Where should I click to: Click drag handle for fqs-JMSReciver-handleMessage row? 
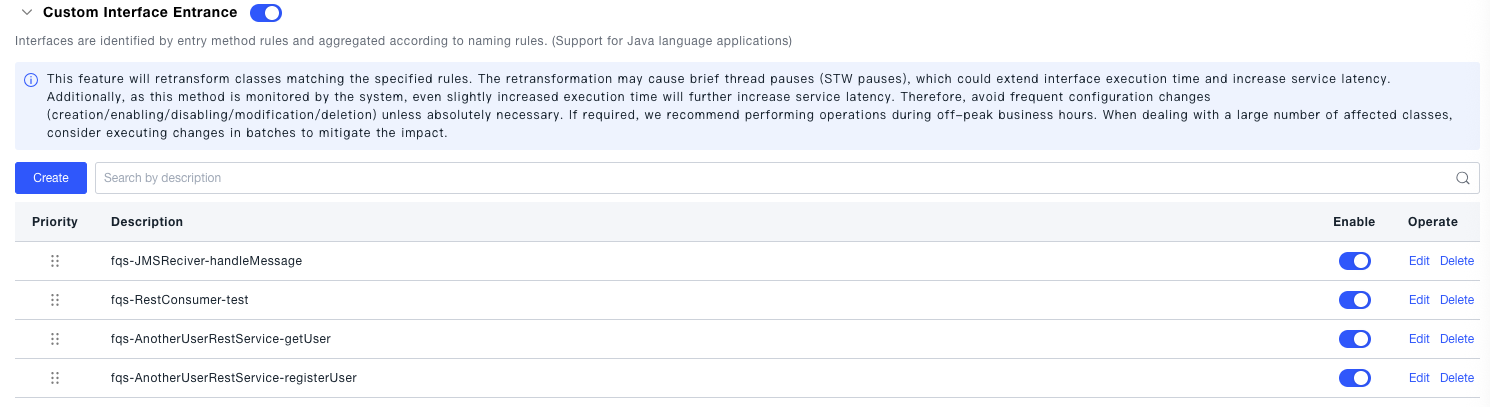(55, 261)
